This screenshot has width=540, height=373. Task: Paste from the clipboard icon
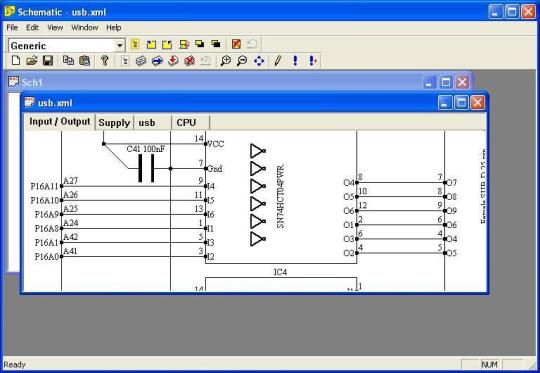(x=84, y=61)
